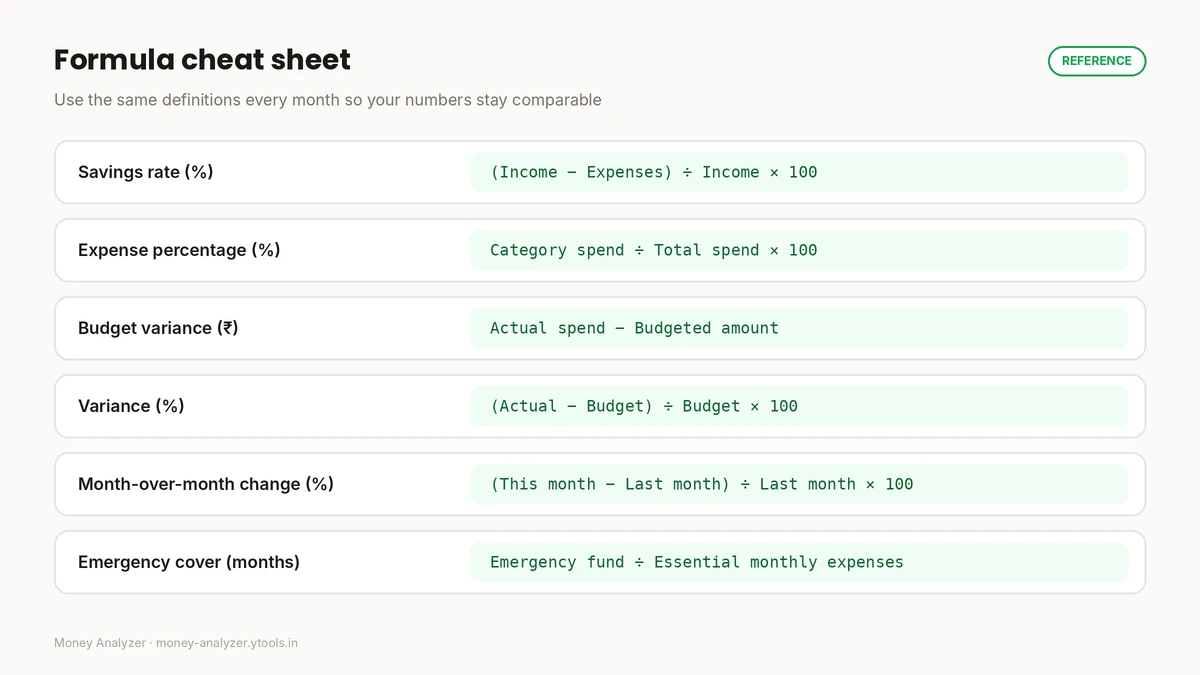Viewport: 1200px width, 675px height.
Task: Select the 'Budget variance (₹)' label
Action: pos(158,328)
